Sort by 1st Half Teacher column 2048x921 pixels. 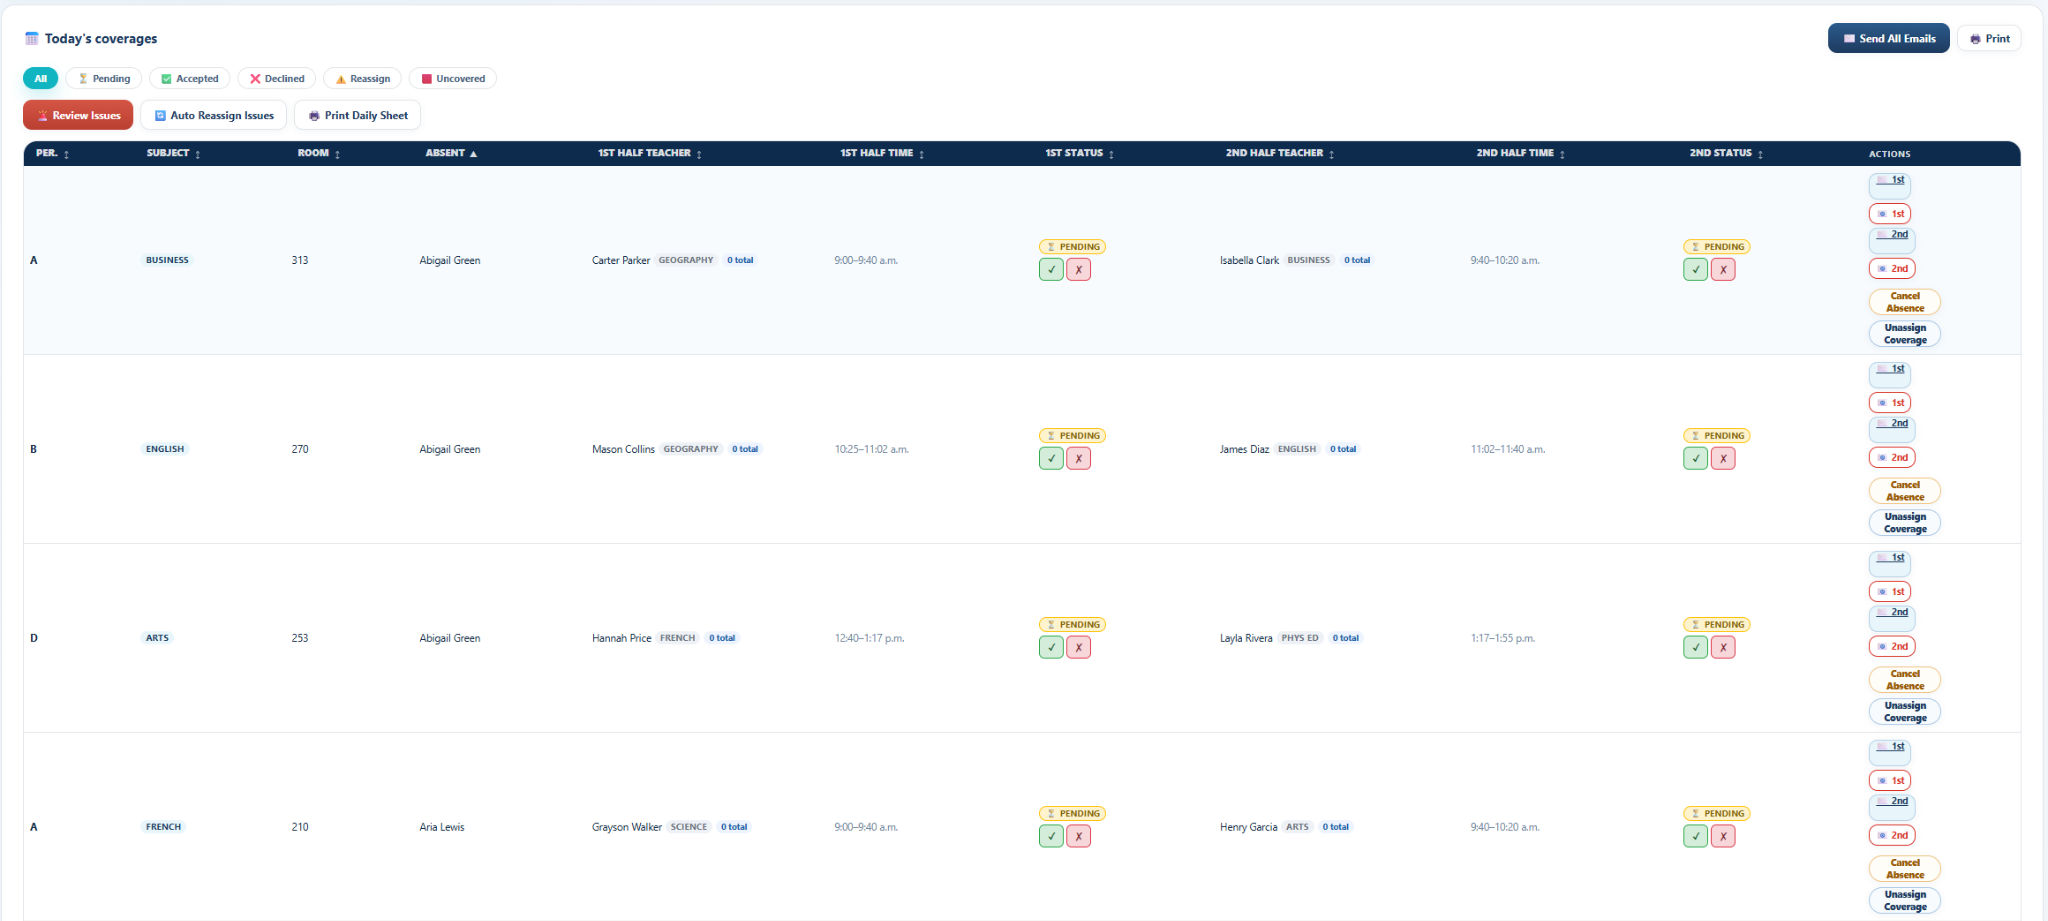pyautogui.click(x=650, y=153)
